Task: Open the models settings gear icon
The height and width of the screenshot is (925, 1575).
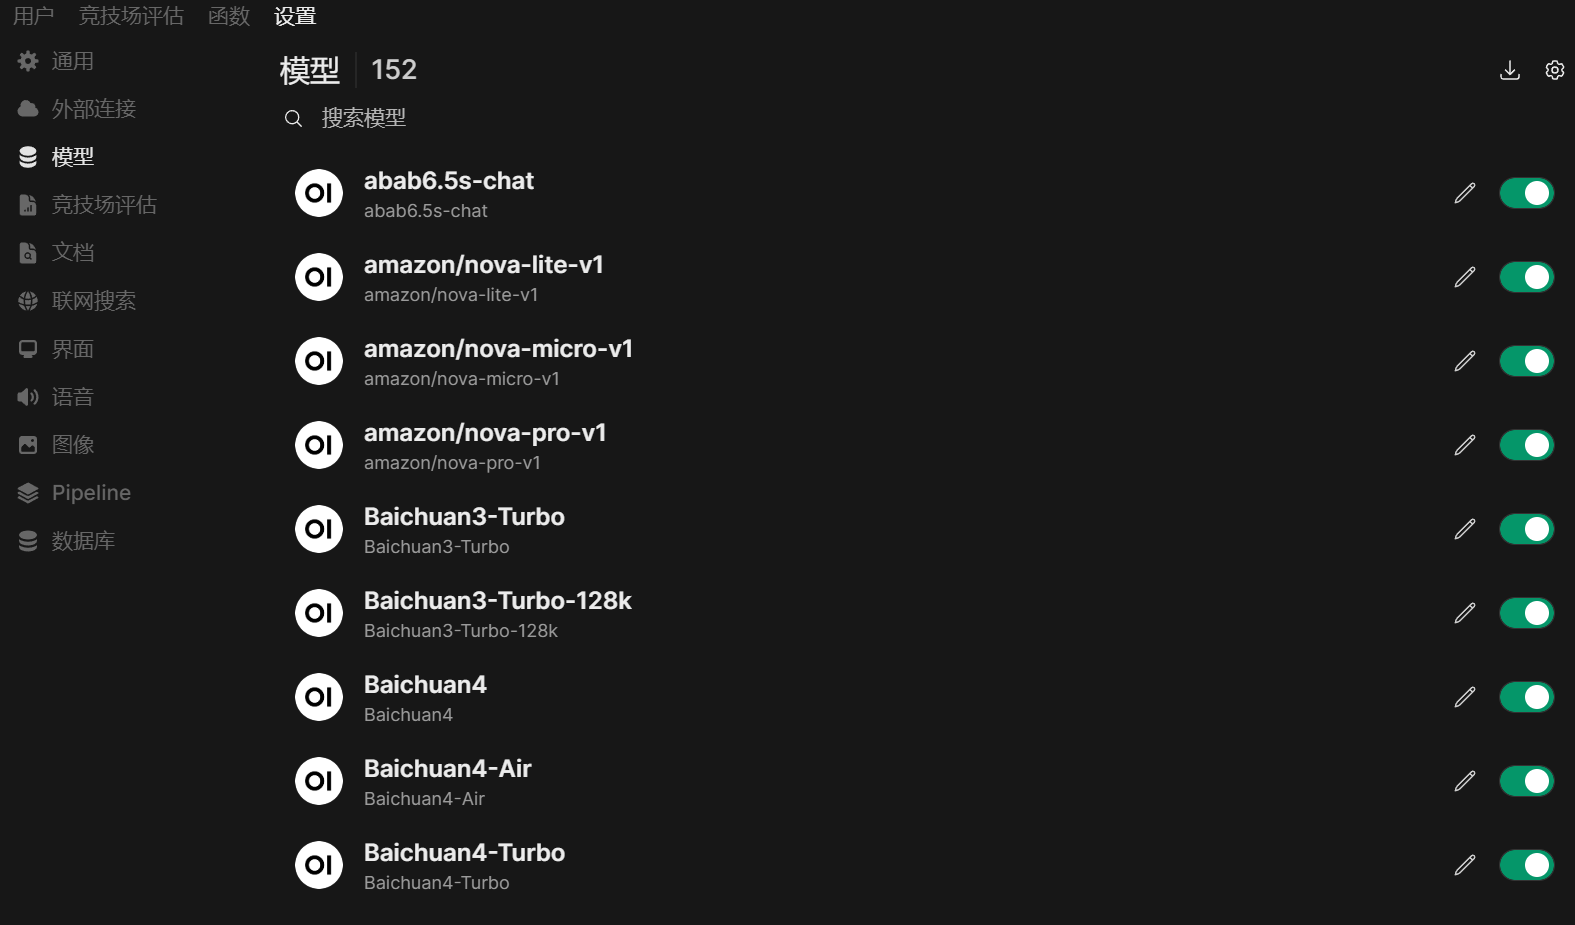Action: [1554, 70]
